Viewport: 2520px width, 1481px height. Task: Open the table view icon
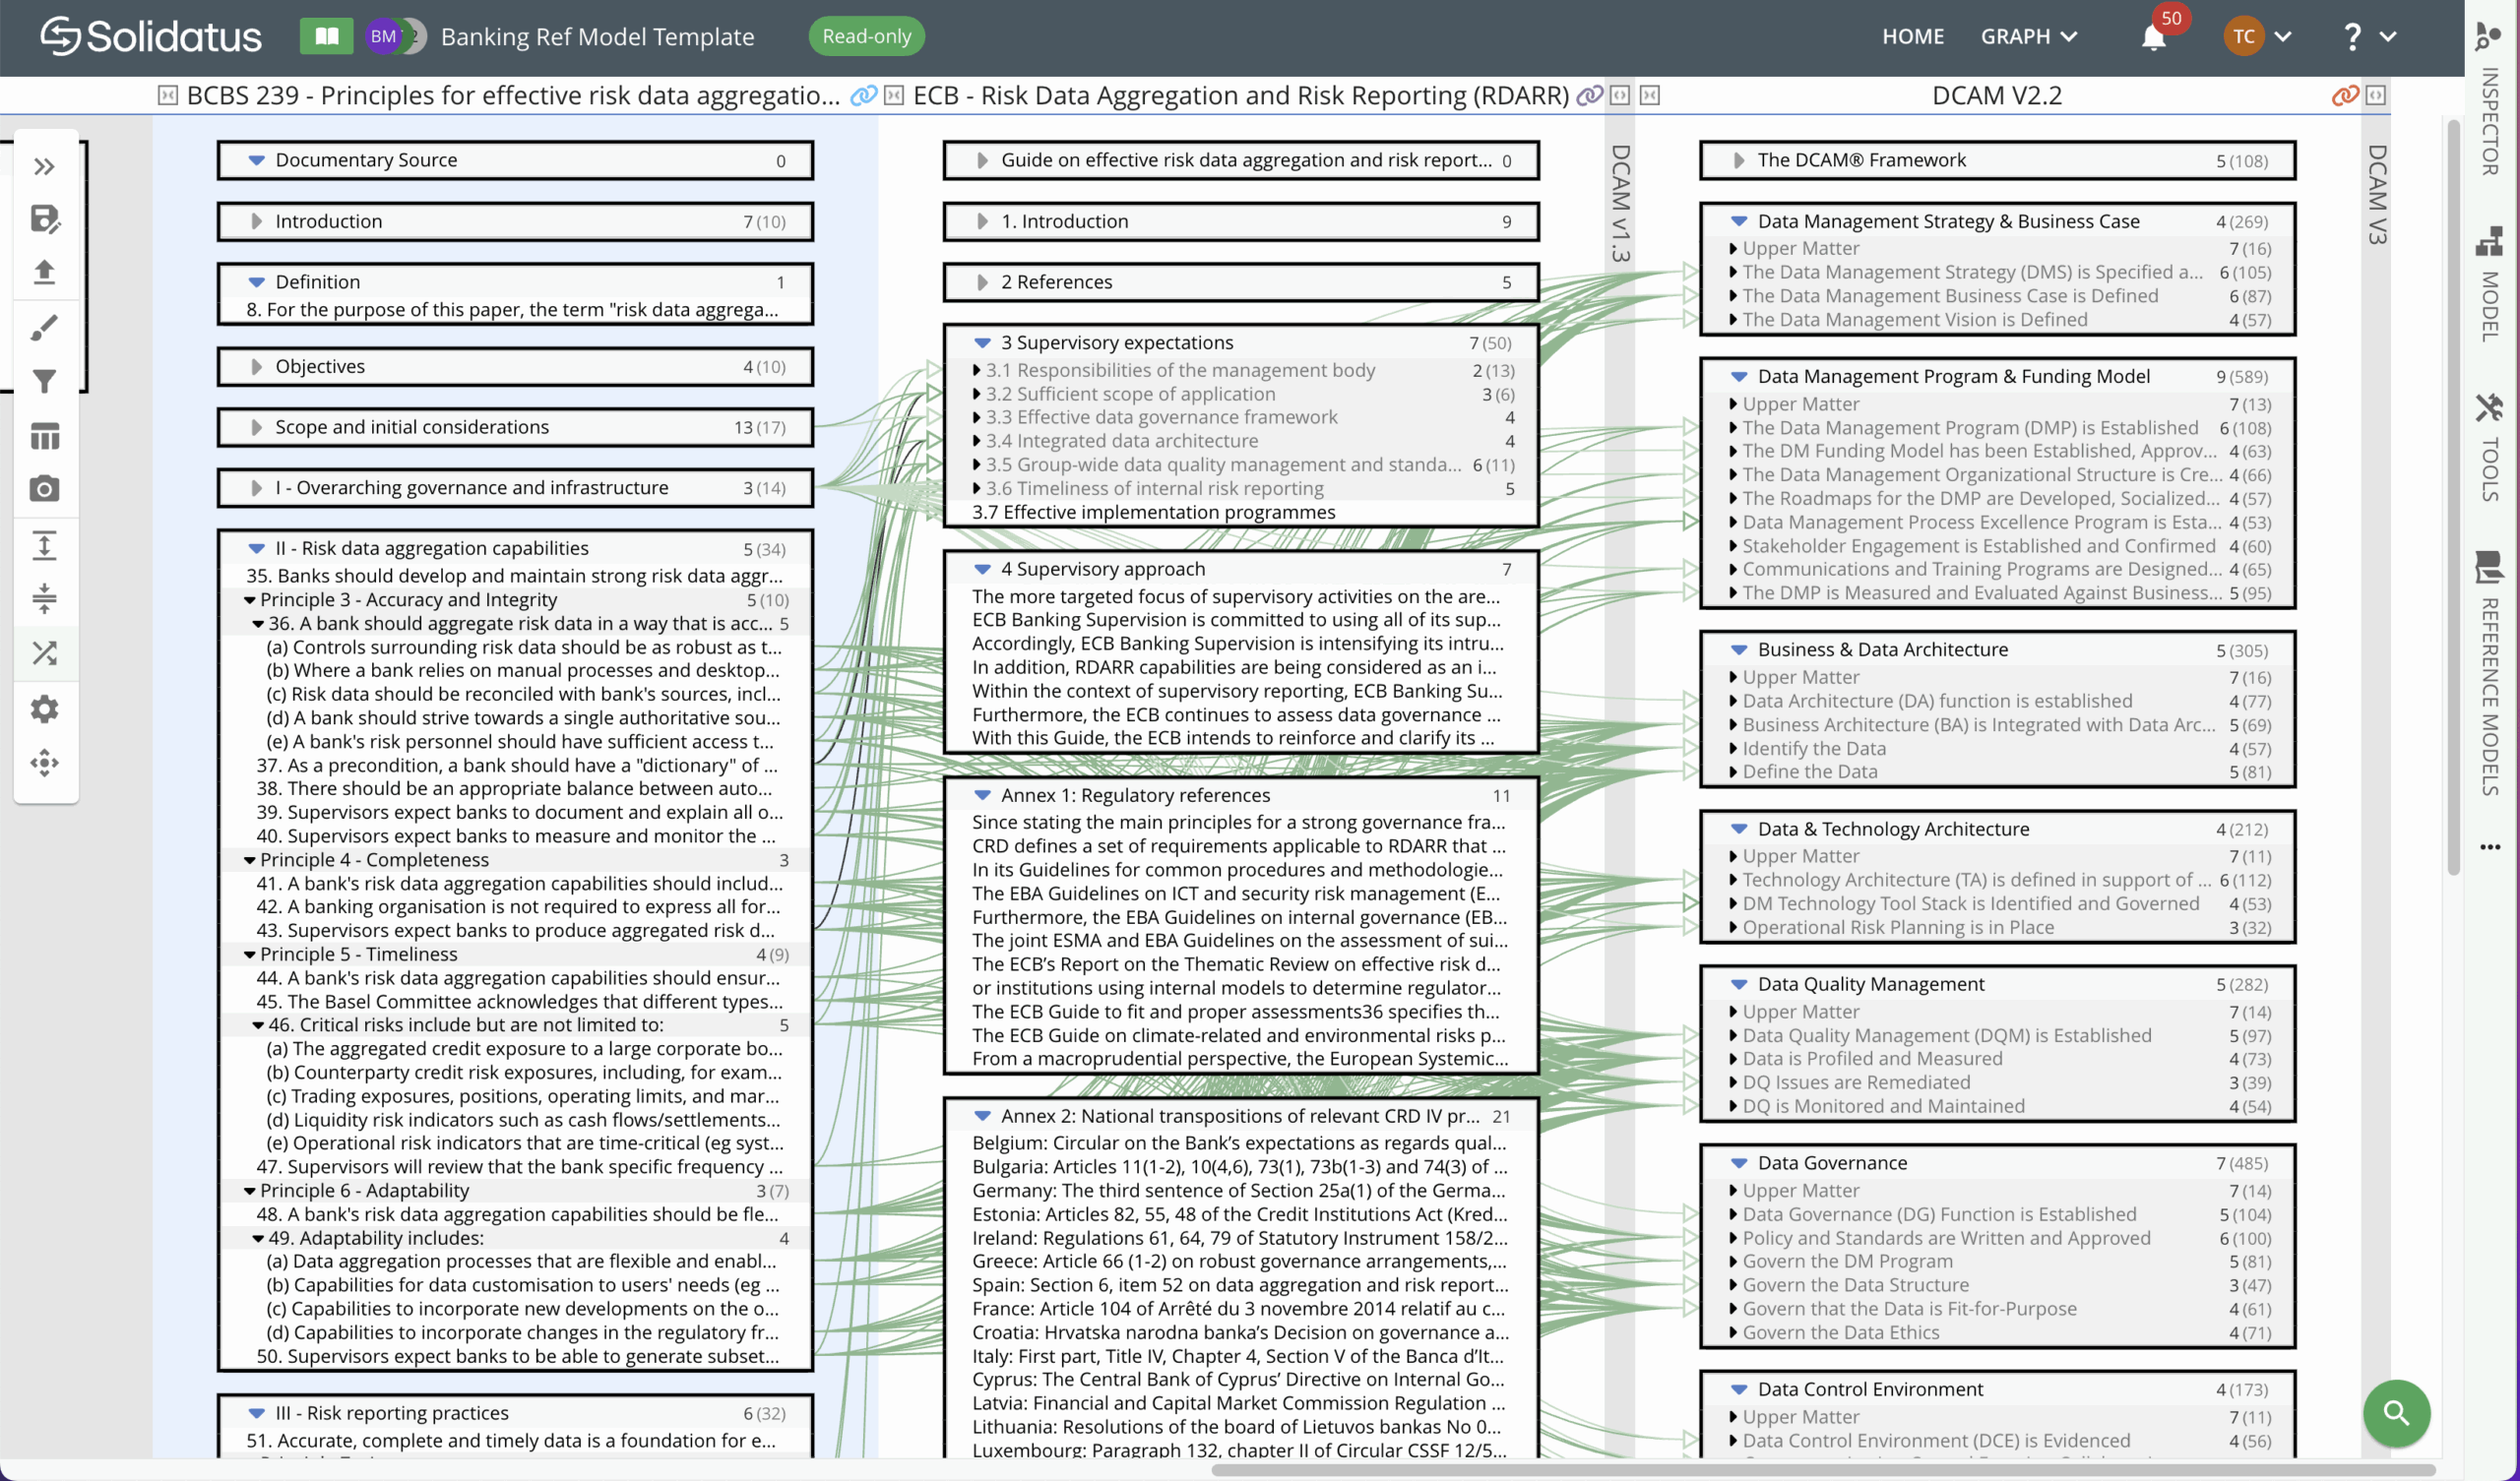coord(44,436)
